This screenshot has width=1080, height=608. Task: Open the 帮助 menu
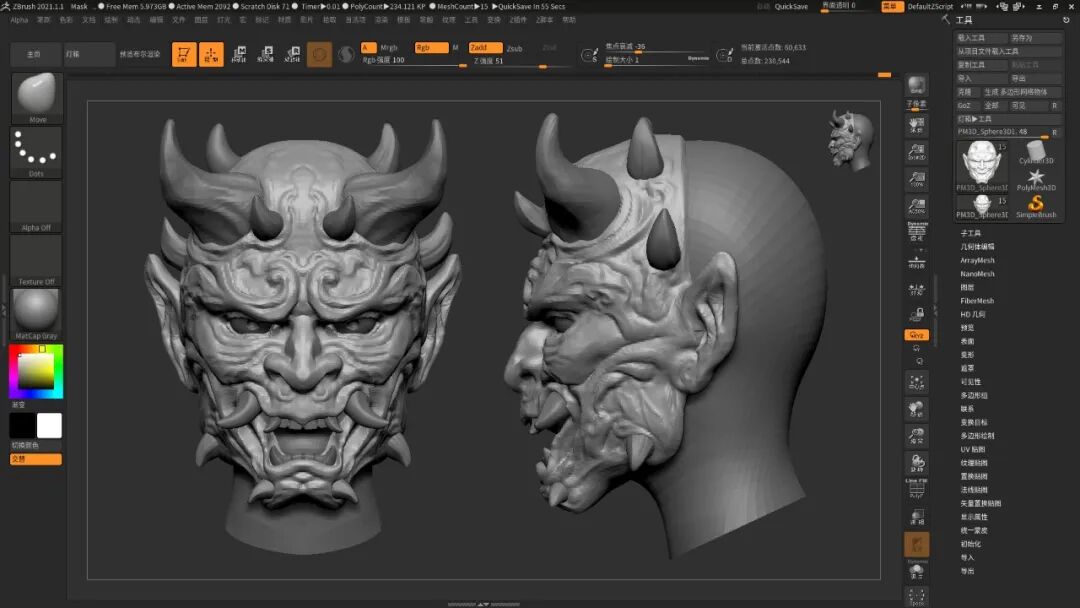(x=569, y=20)
